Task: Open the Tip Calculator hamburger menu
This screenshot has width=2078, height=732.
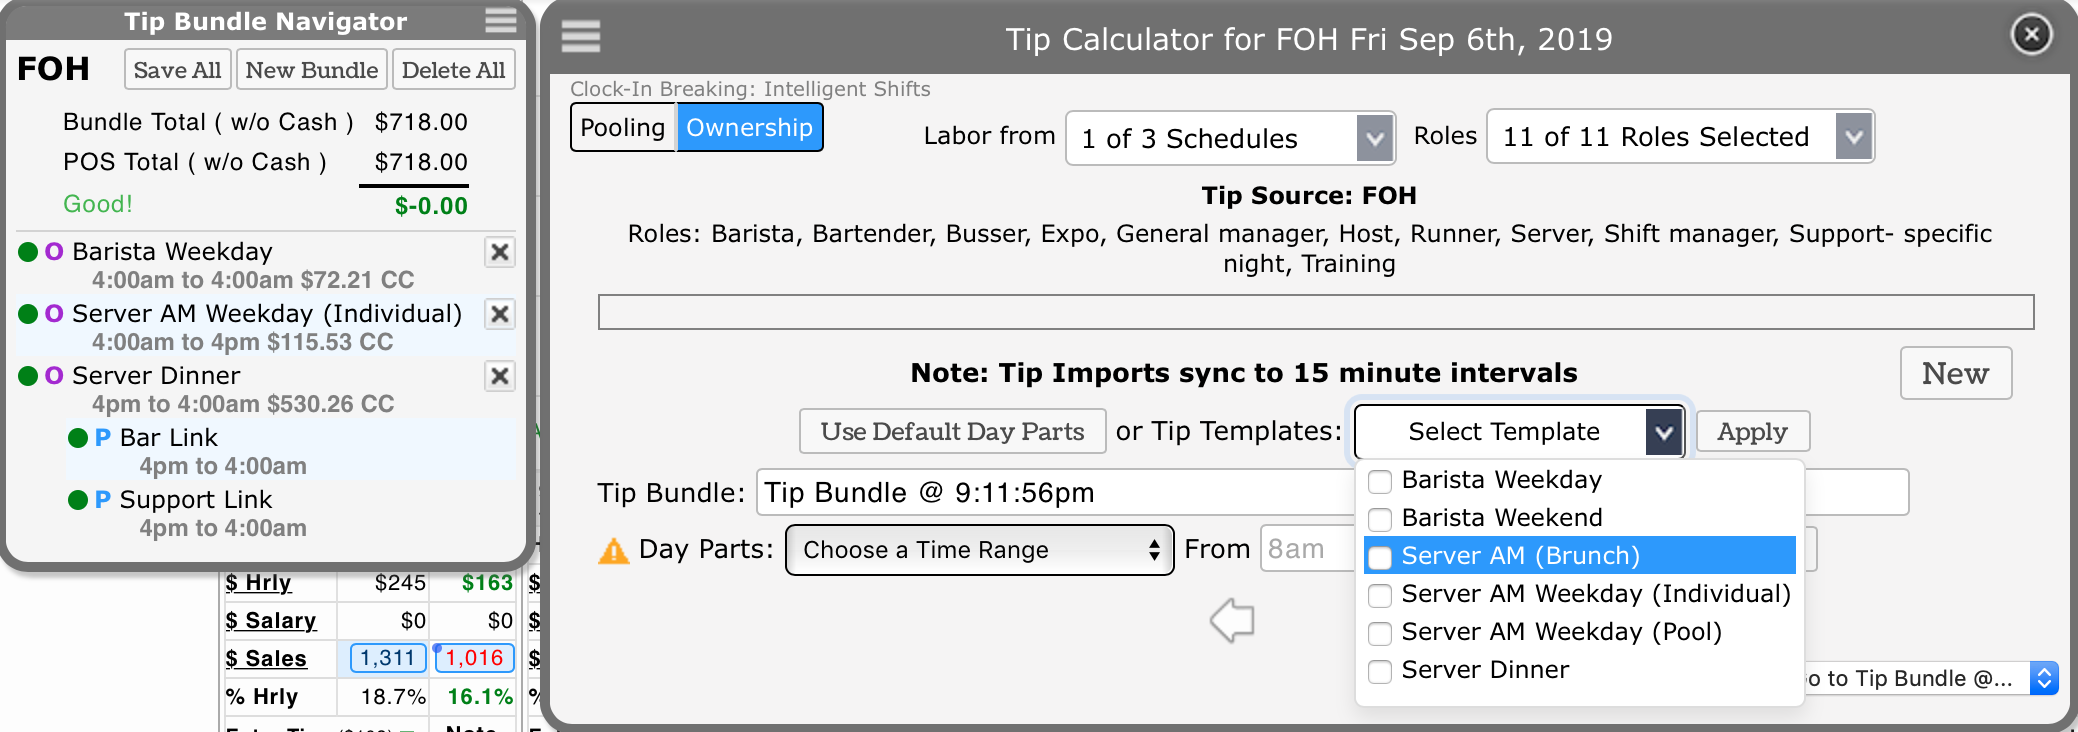Action: point(580,37)
